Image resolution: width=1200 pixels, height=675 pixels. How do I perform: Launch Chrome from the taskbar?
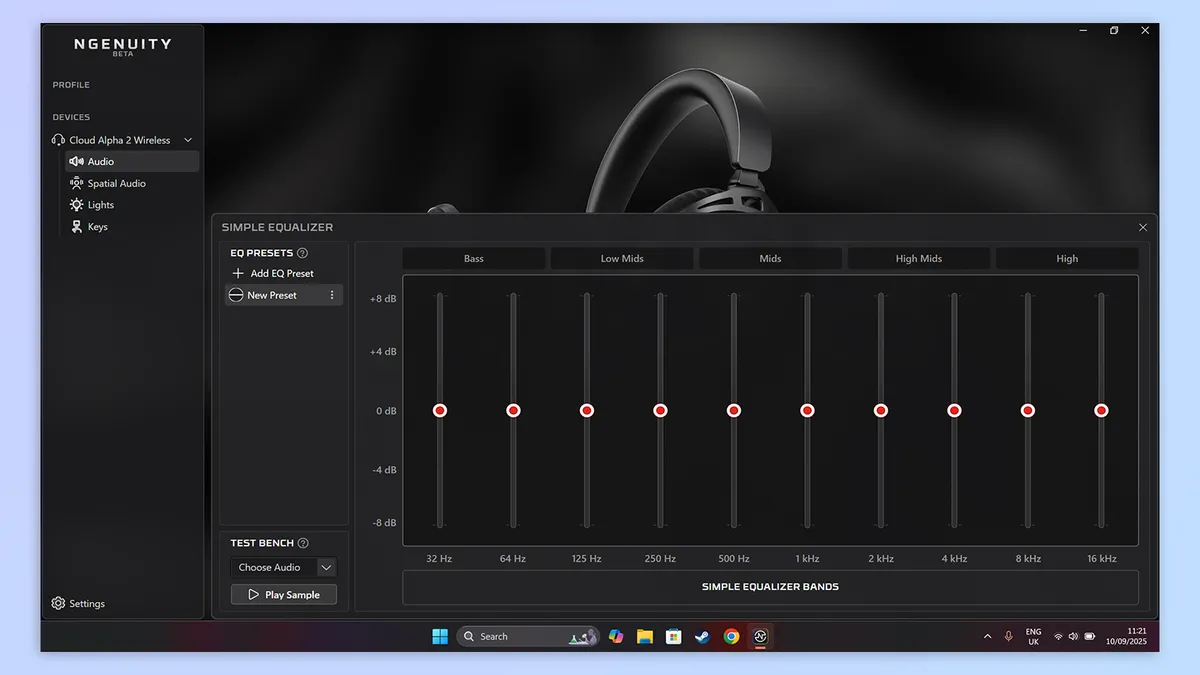pyautogui.click(x=731, y=636)
